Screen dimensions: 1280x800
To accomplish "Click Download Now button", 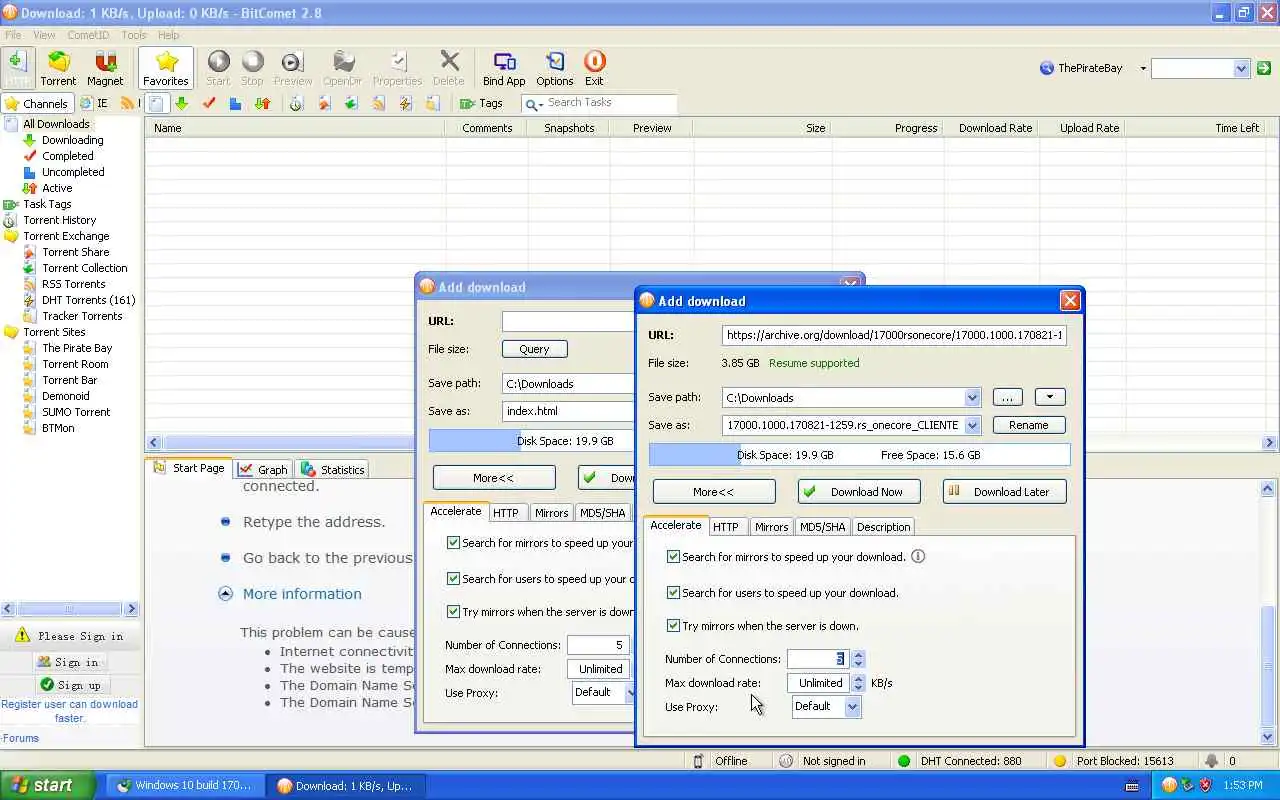I will pos(859,492).
